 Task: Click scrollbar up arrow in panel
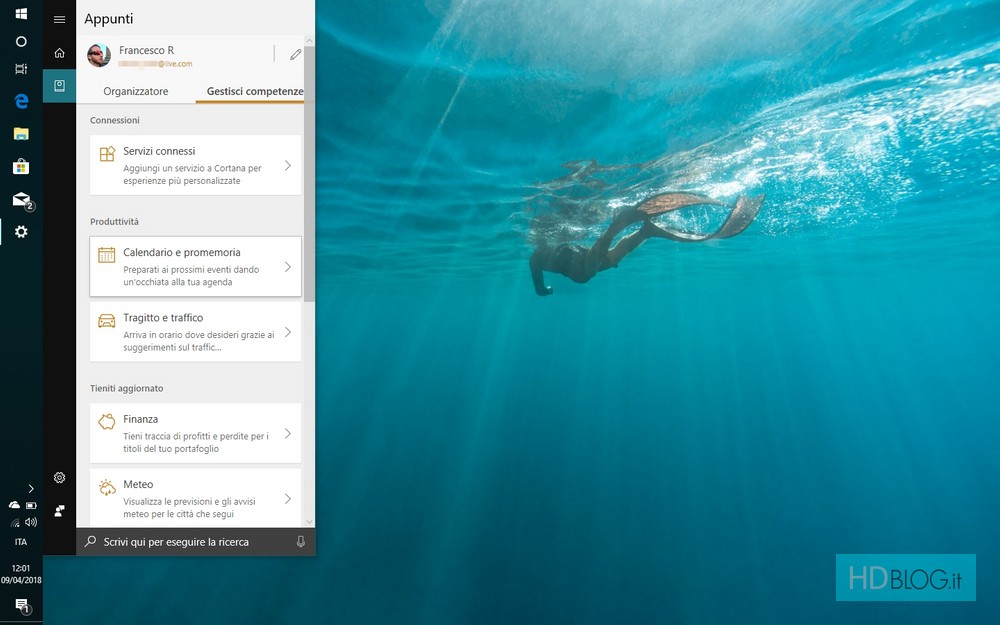pyautogui.click(x=309, y=41)
